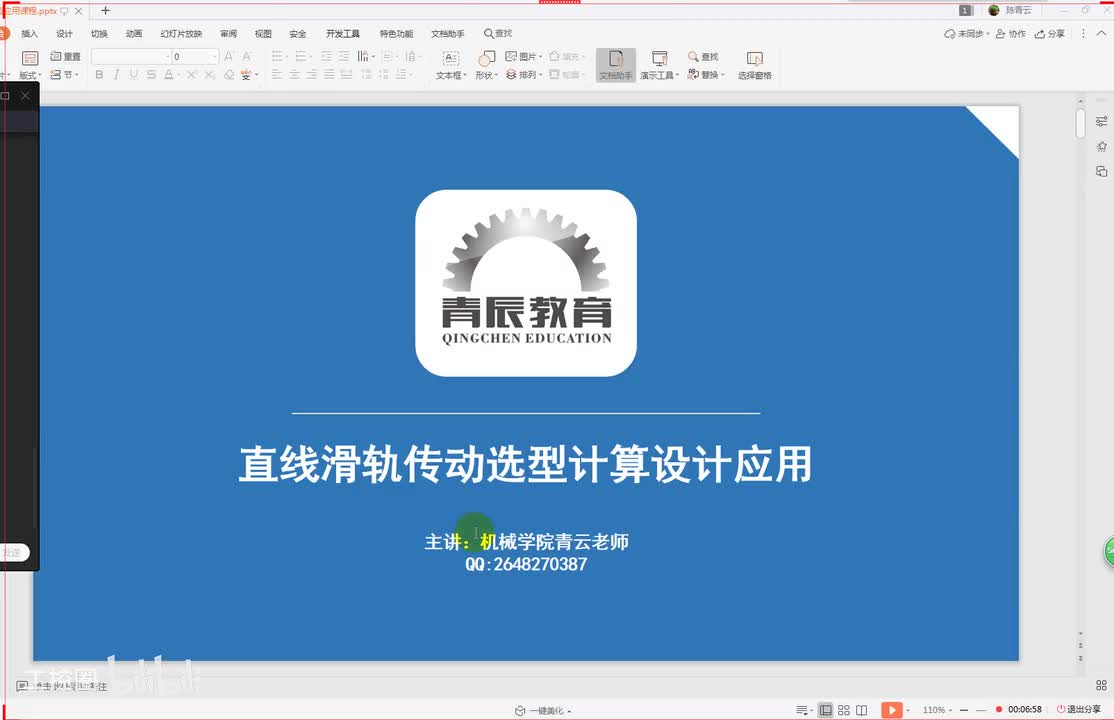Switch to the 动画 (Animation) tab
Screen dimensions: 1114x720
[x=134, y=33]
